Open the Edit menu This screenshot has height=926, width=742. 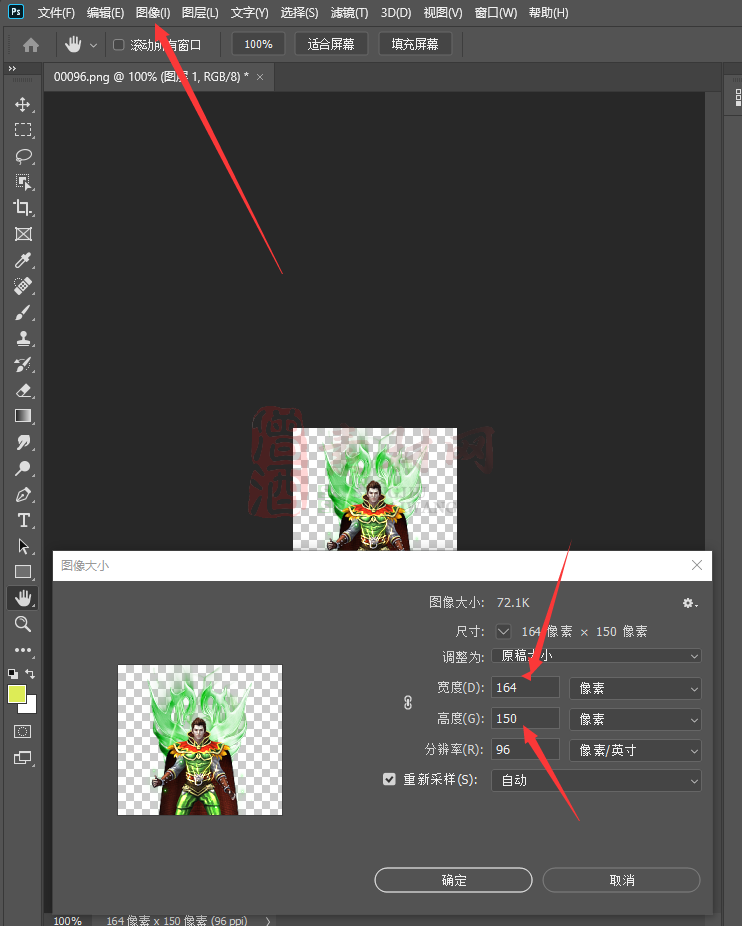105,12
